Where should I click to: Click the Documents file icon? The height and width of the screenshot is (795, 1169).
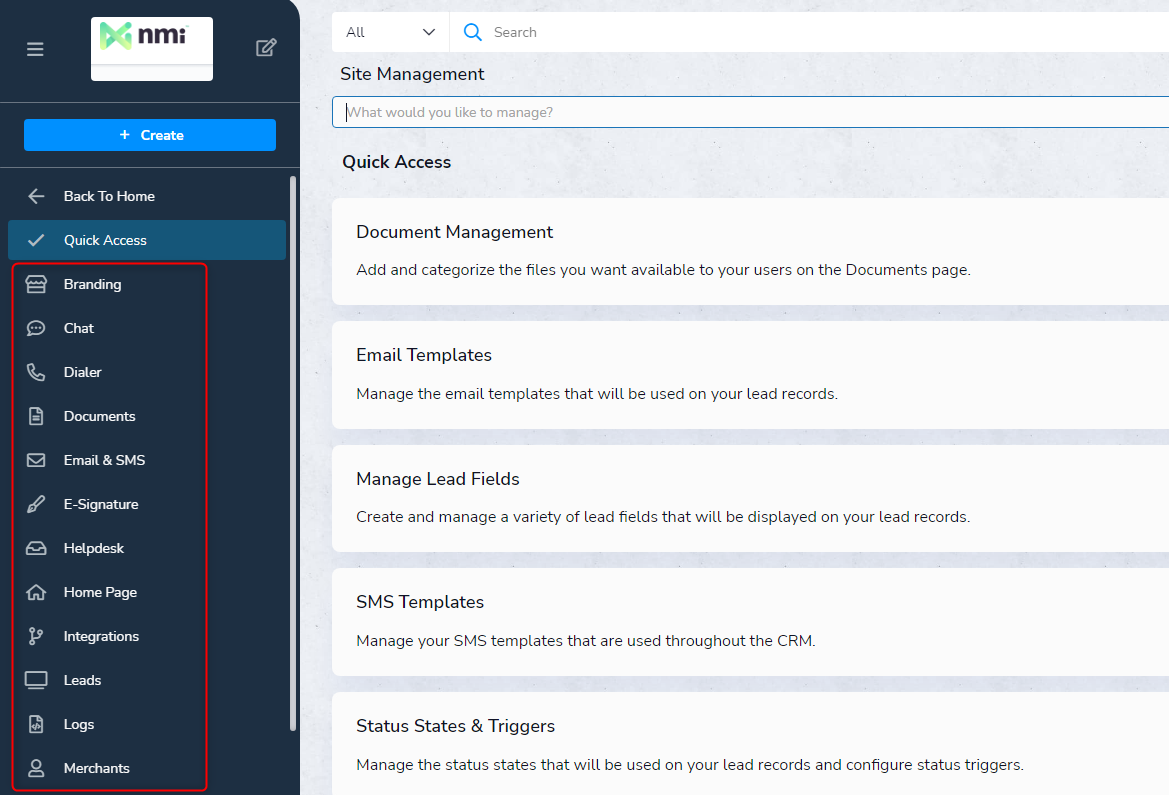[x=36, y=416]
